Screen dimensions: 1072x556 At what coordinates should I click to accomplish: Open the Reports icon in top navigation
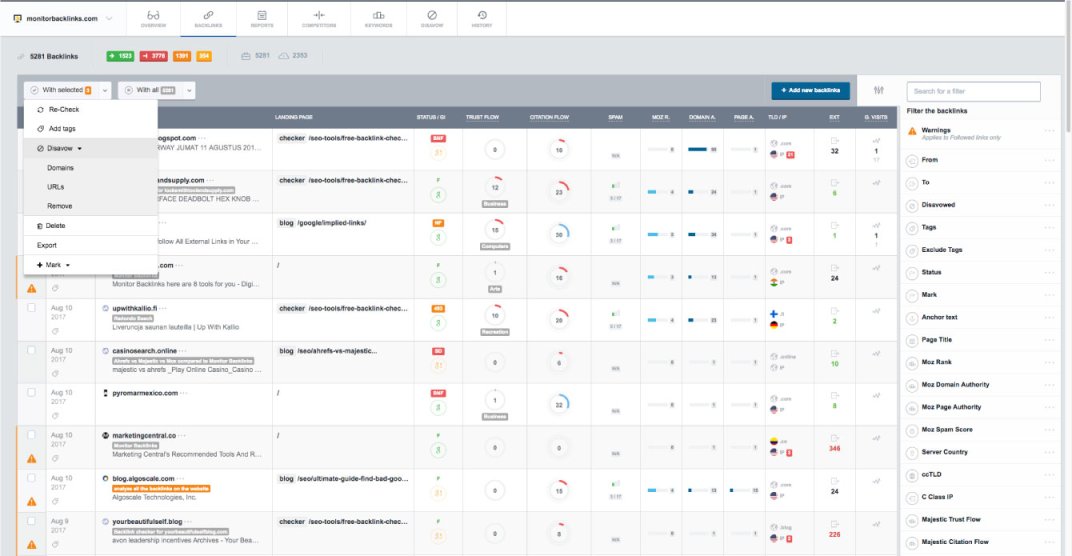[261, 17]
